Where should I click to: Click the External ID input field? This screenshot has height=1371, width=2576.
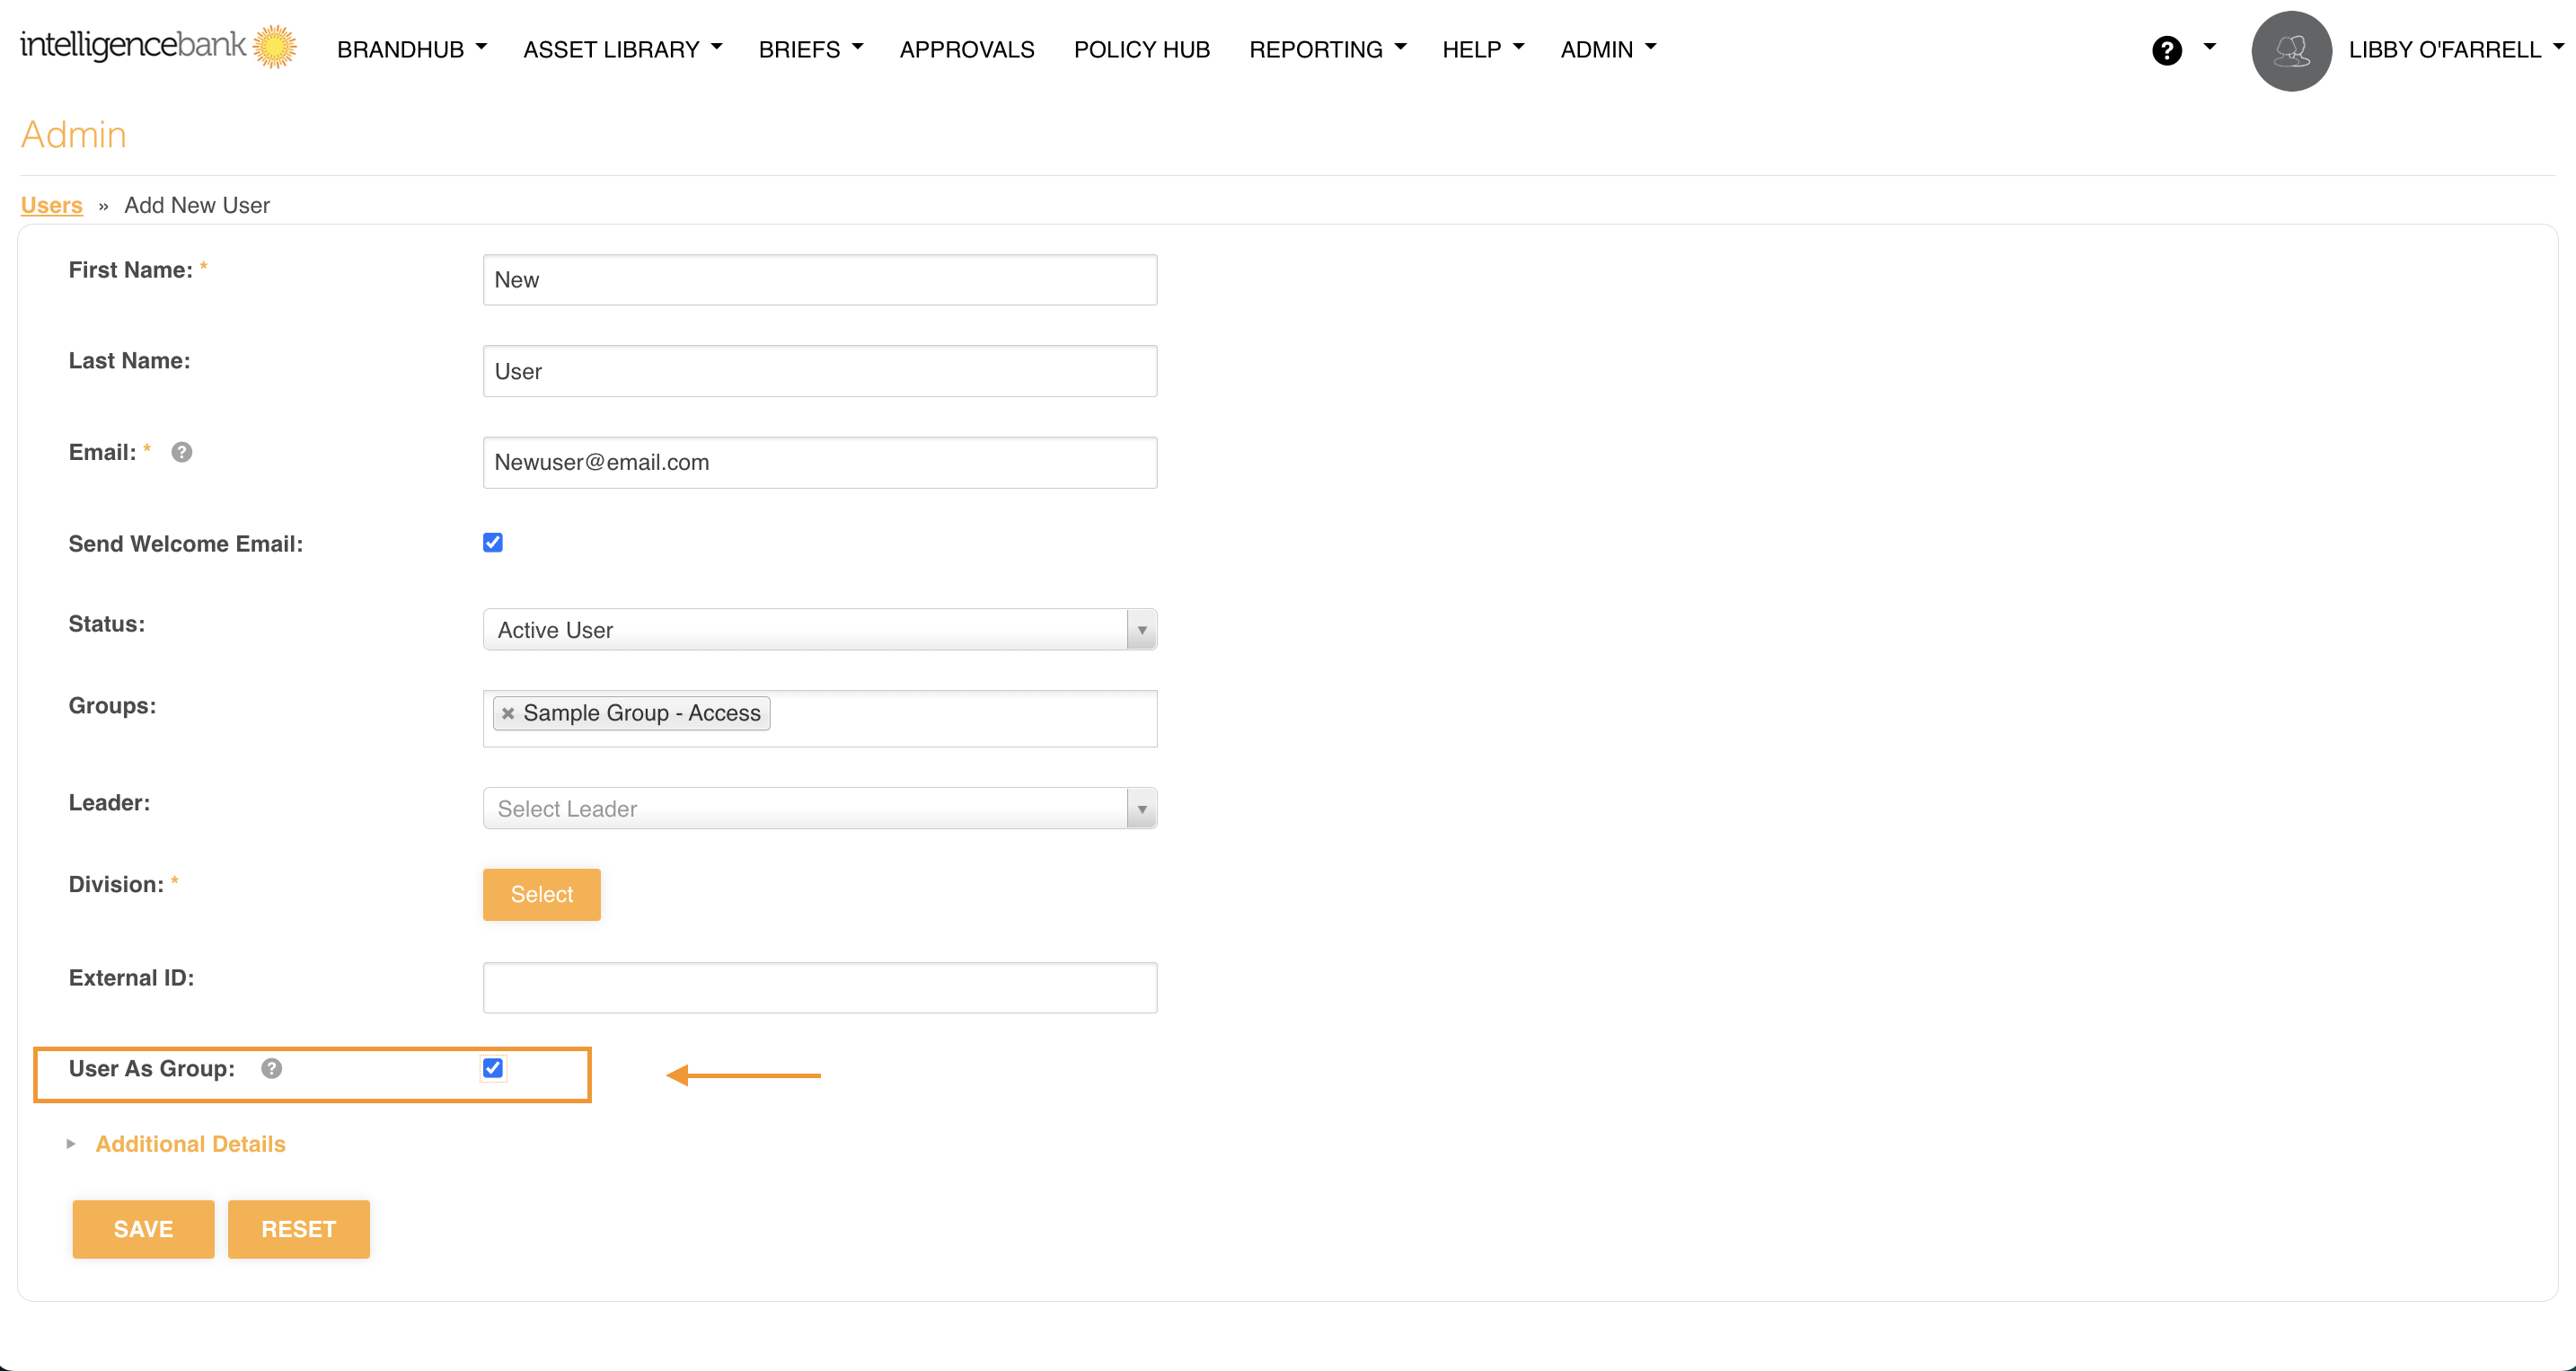point(819,988)
